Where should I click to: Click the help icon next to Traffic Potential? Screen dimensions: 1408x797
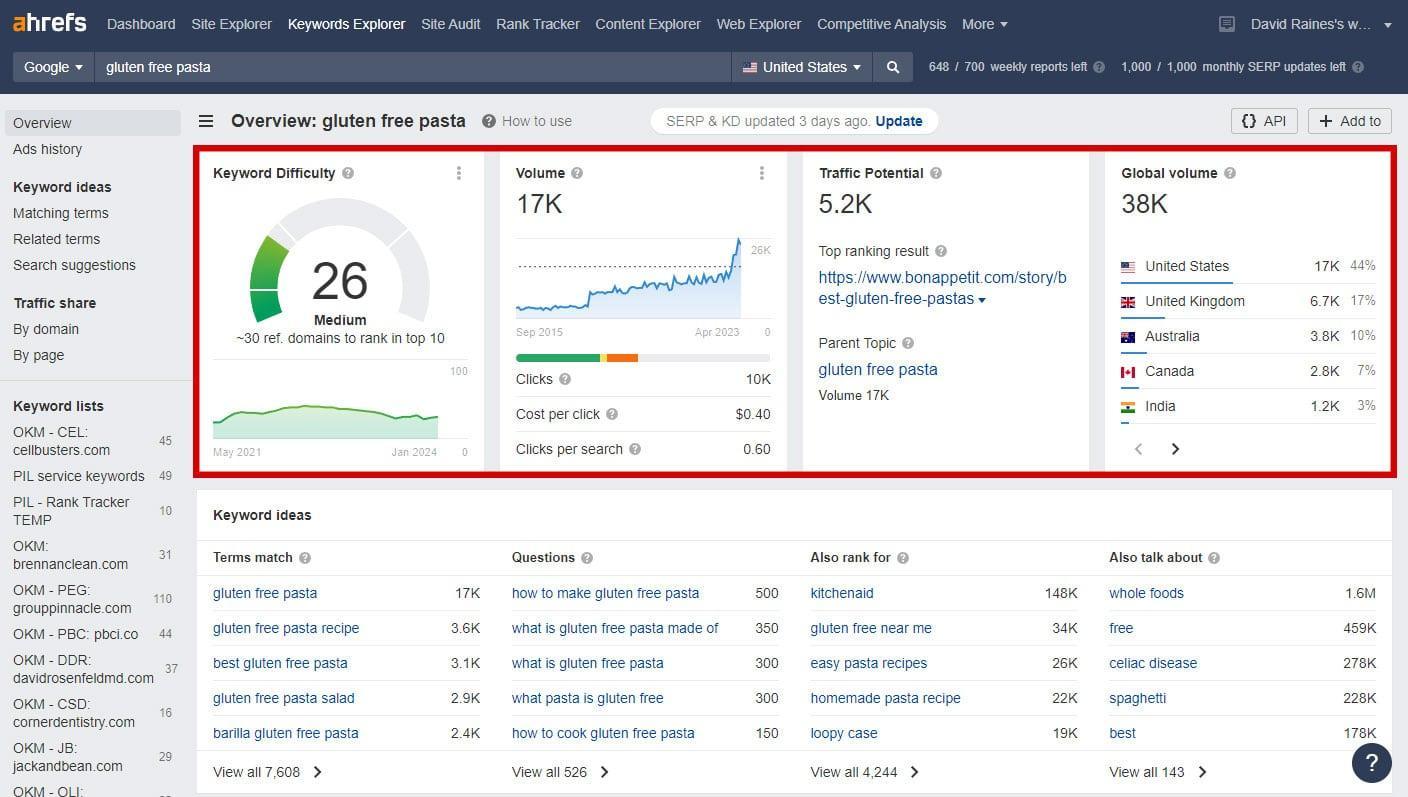point(936,172)
